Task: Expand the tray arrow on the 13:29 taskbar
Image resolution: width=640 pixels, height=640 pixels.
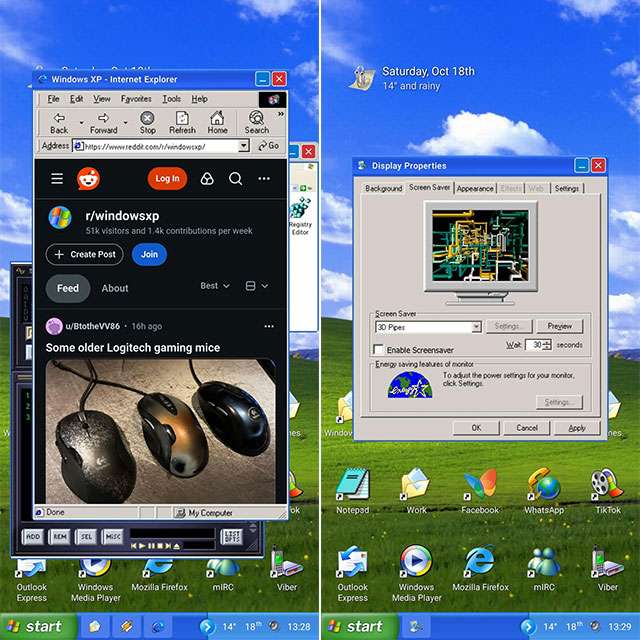Action: tap(528, 626)
